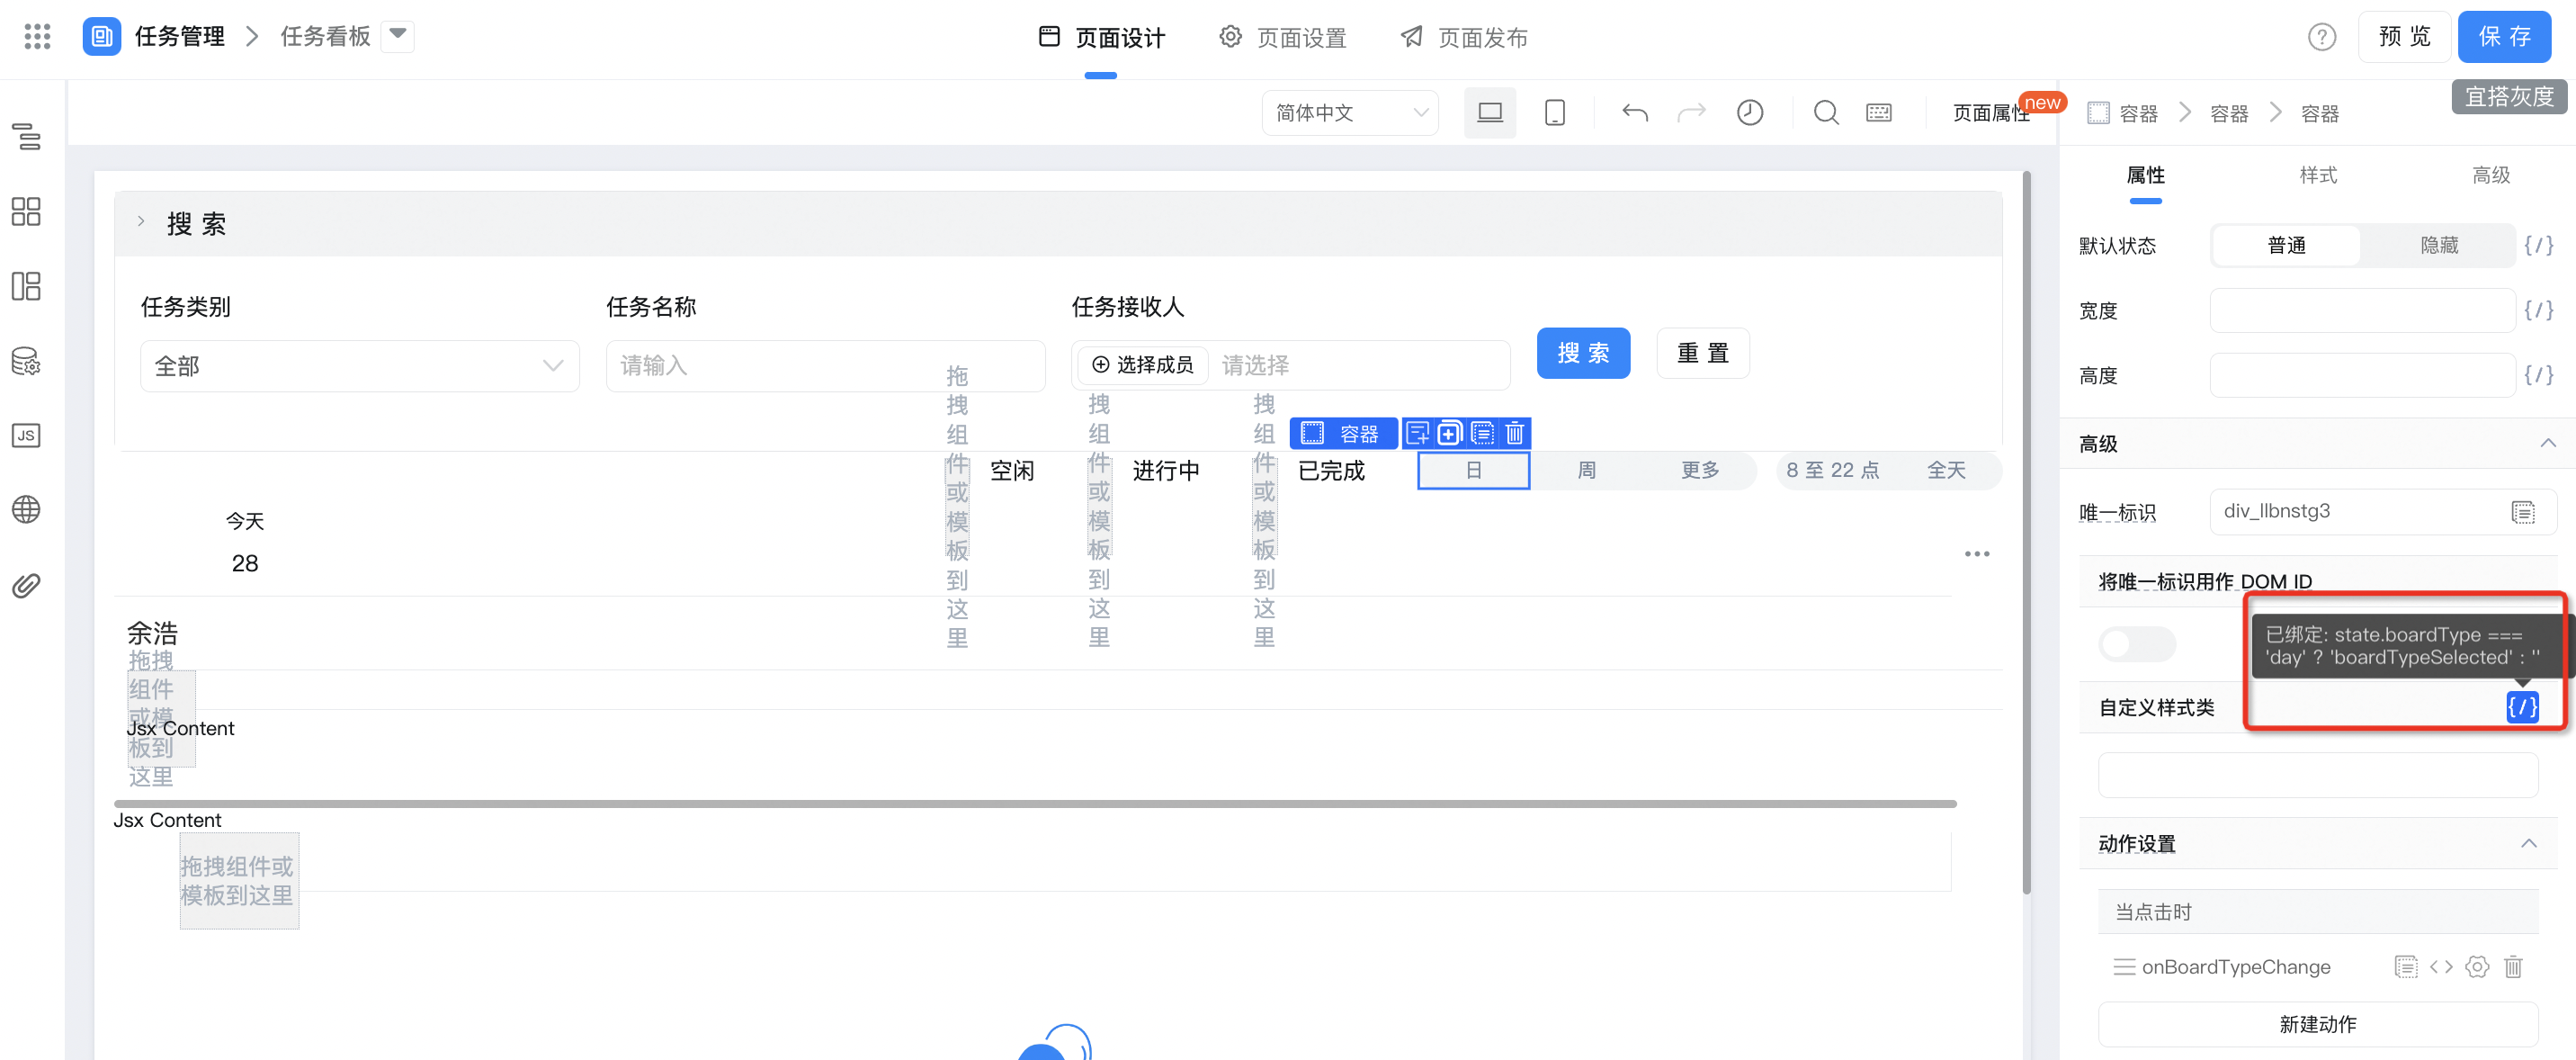Open the keyboard shortcuts icon
Viewport: 2576px width, 1060px height.
click(x=1878, y=113)
